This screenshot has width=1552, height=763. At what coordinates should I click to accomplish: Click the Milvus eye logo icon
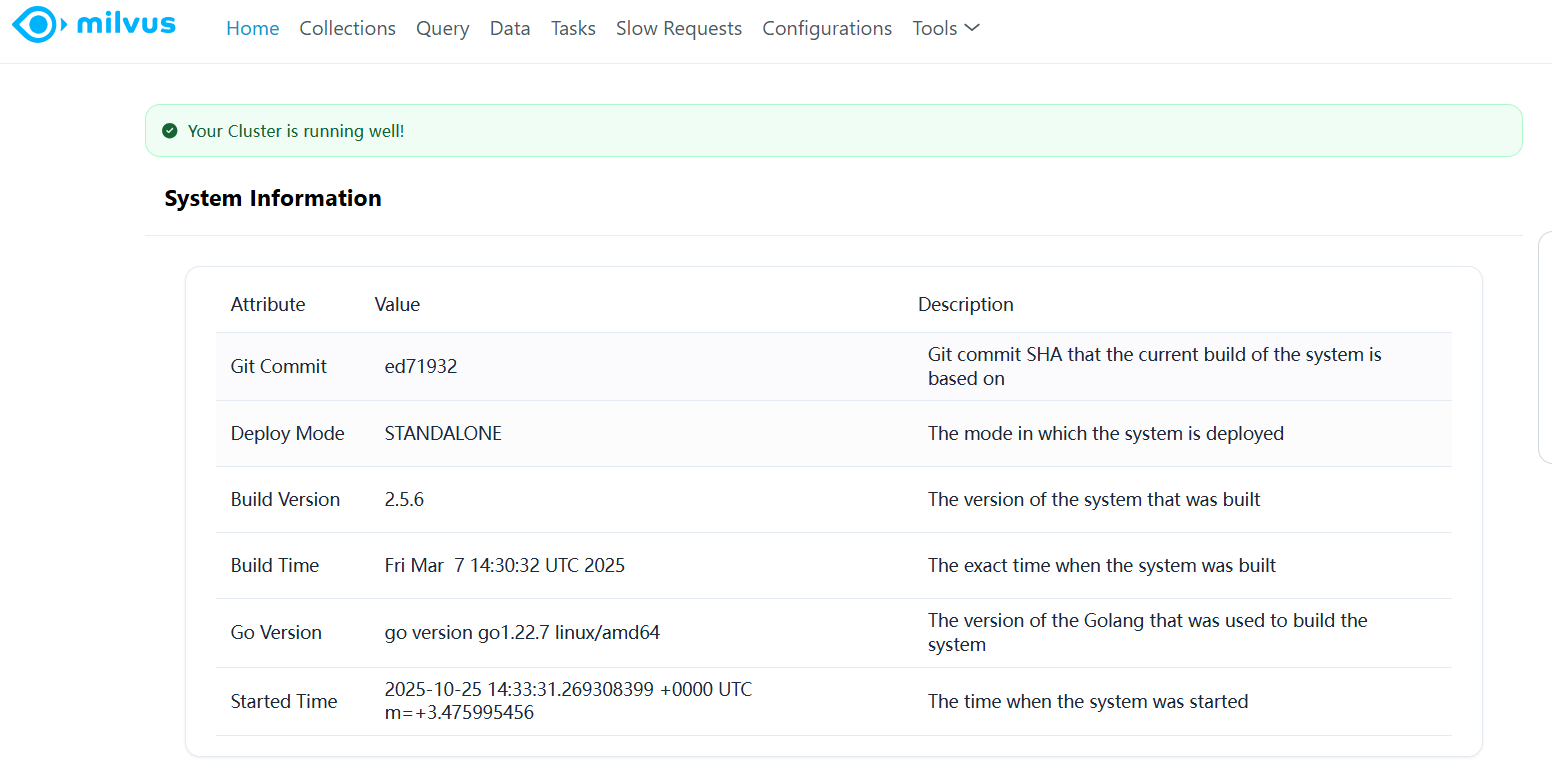tap(39, 24)
